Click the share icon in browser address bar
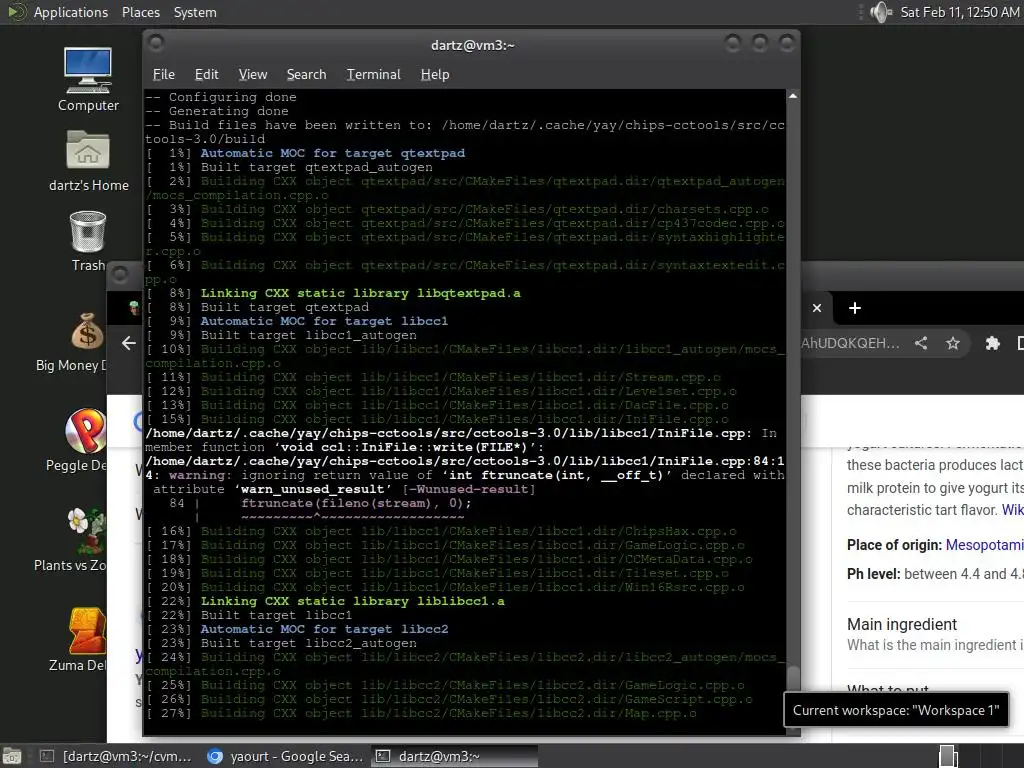The height and width of the screenshot is (768, 1024). [x=921, y=343]
